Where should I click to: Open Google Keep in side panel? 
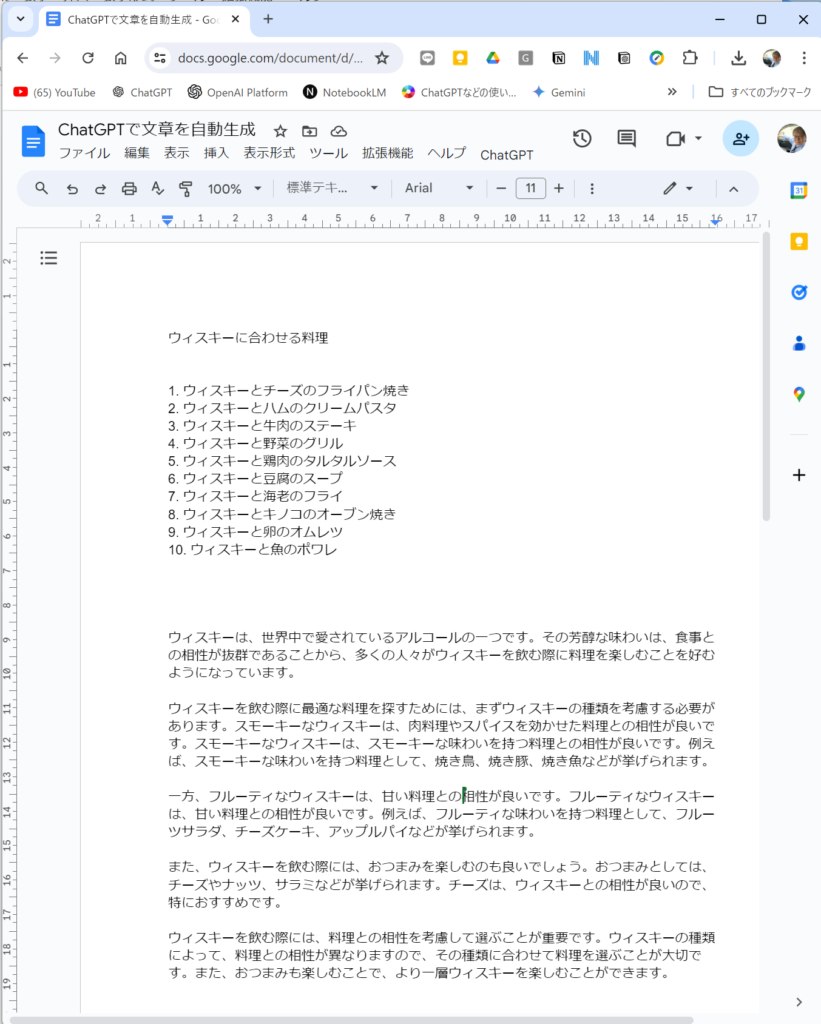(x=798, y=241)
